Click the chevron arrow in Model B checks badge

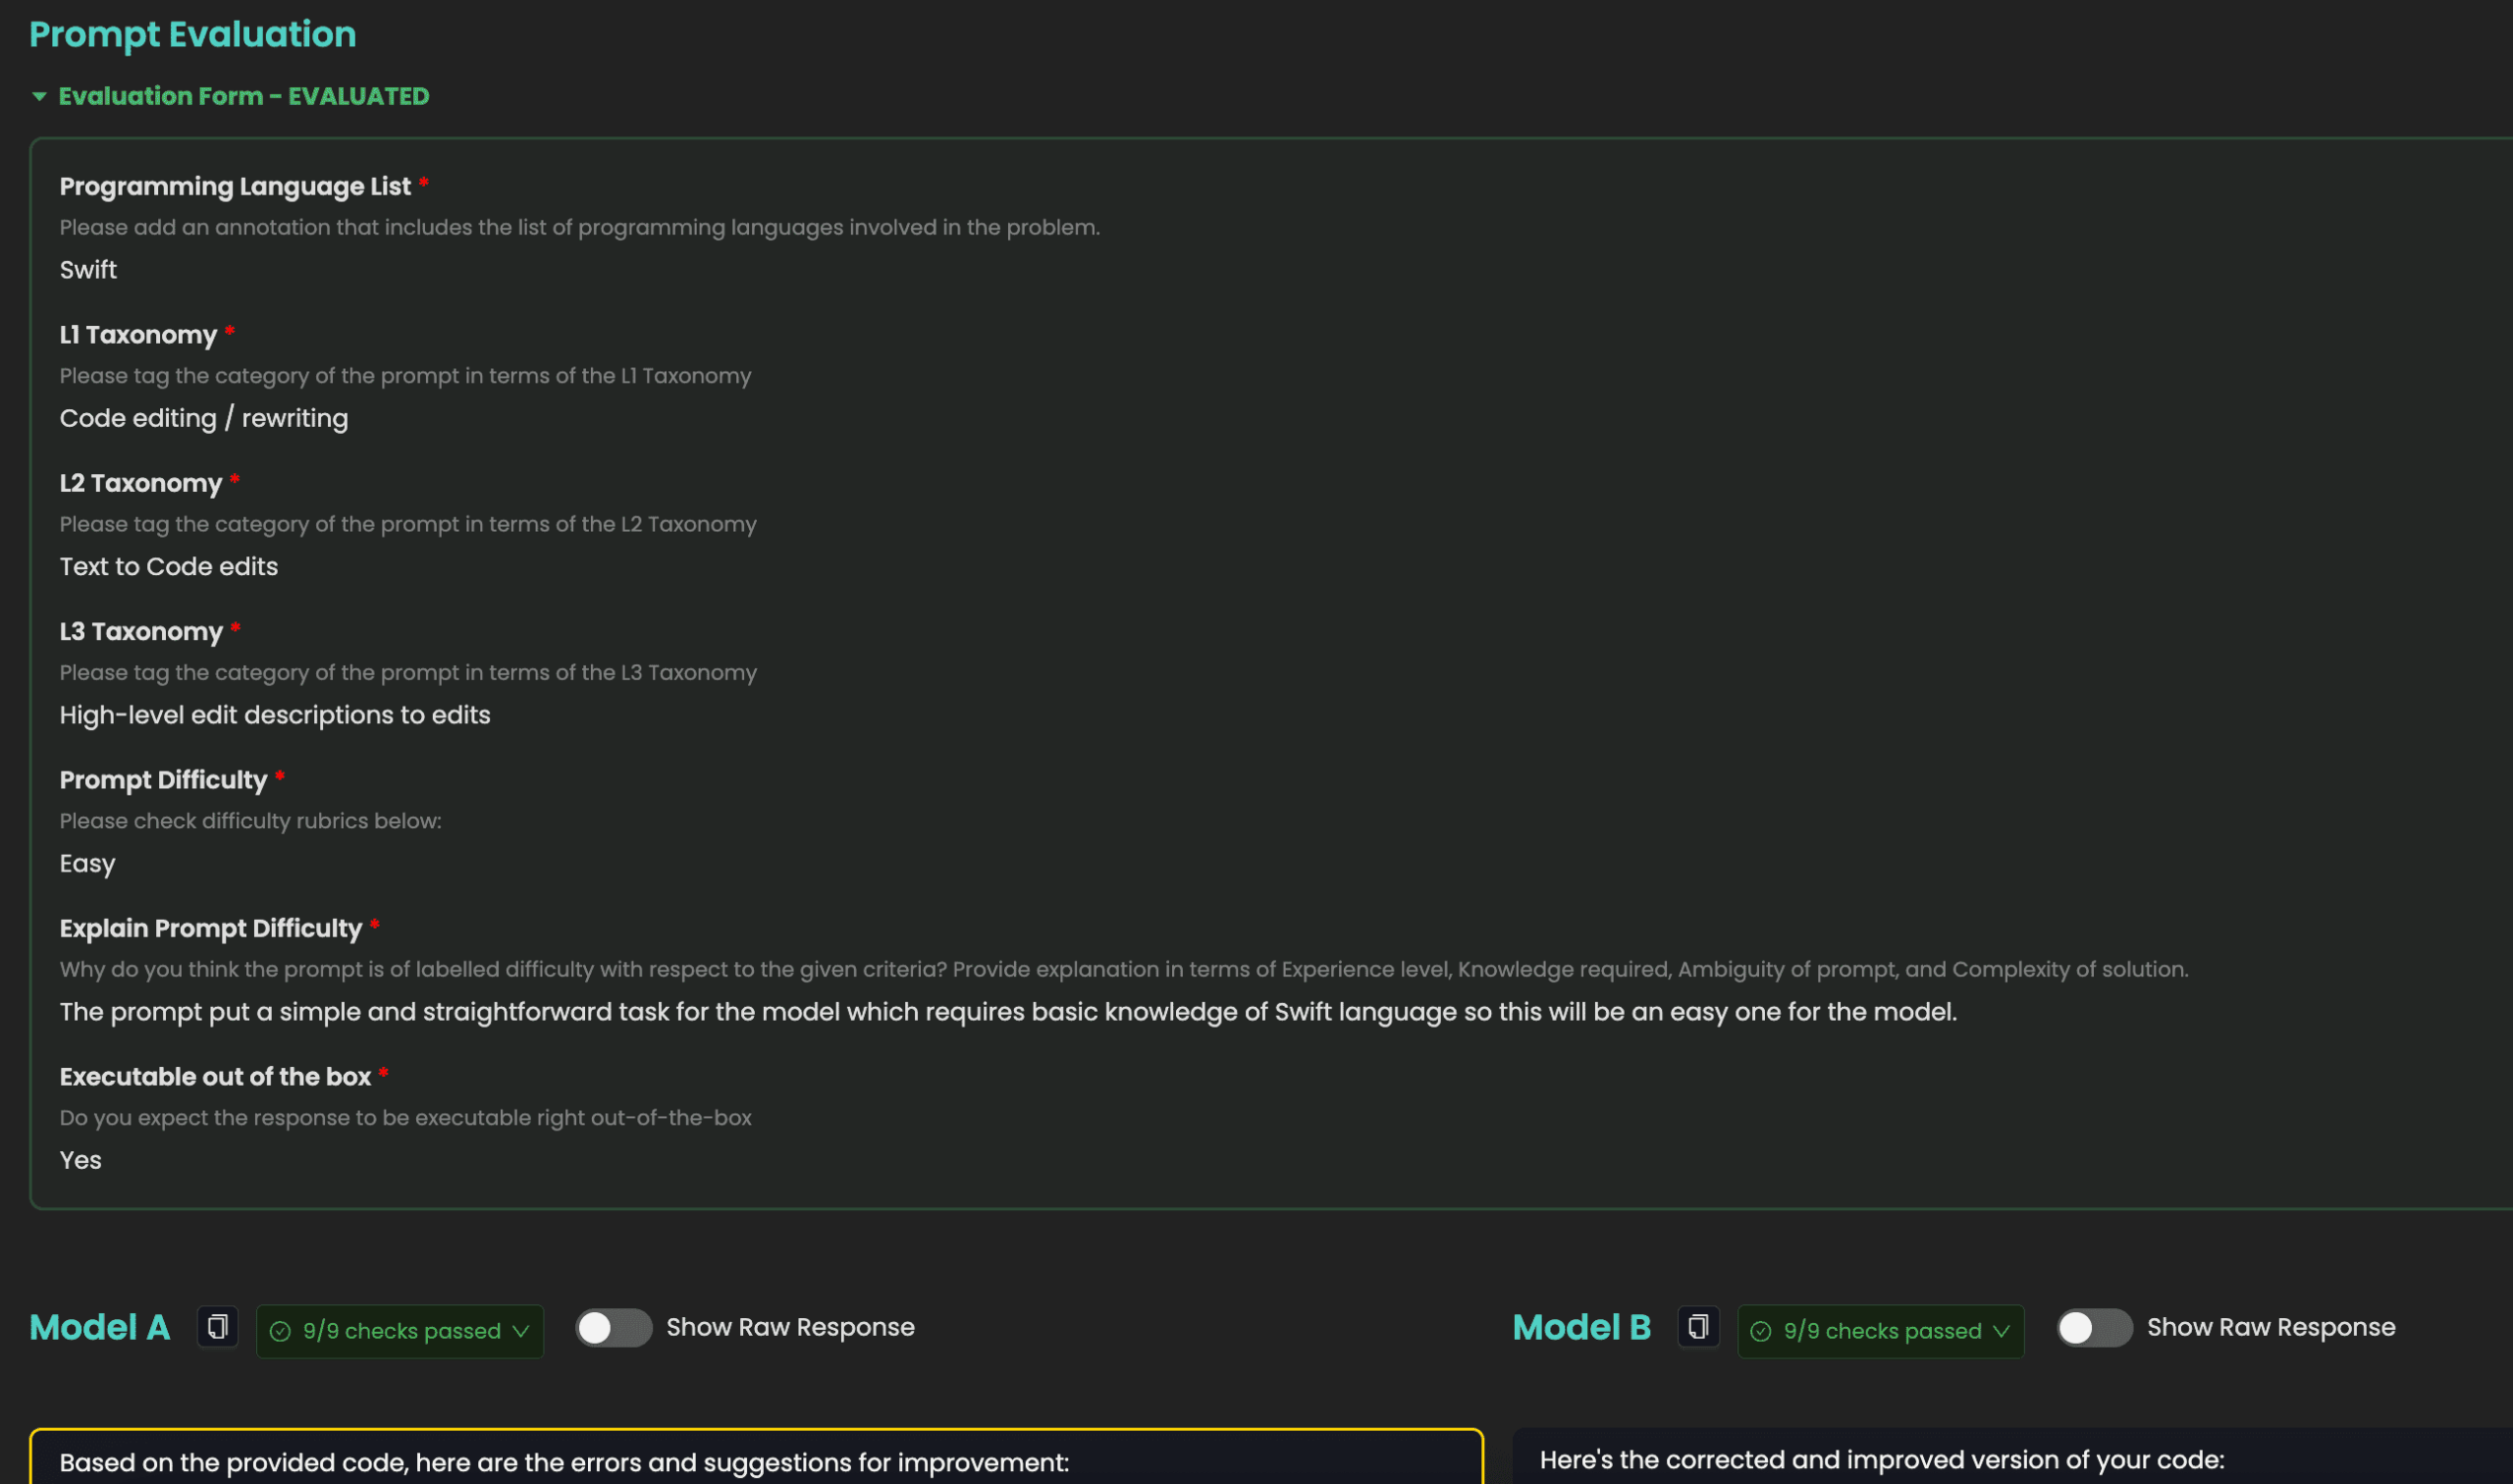[x=2001, y=1332]
